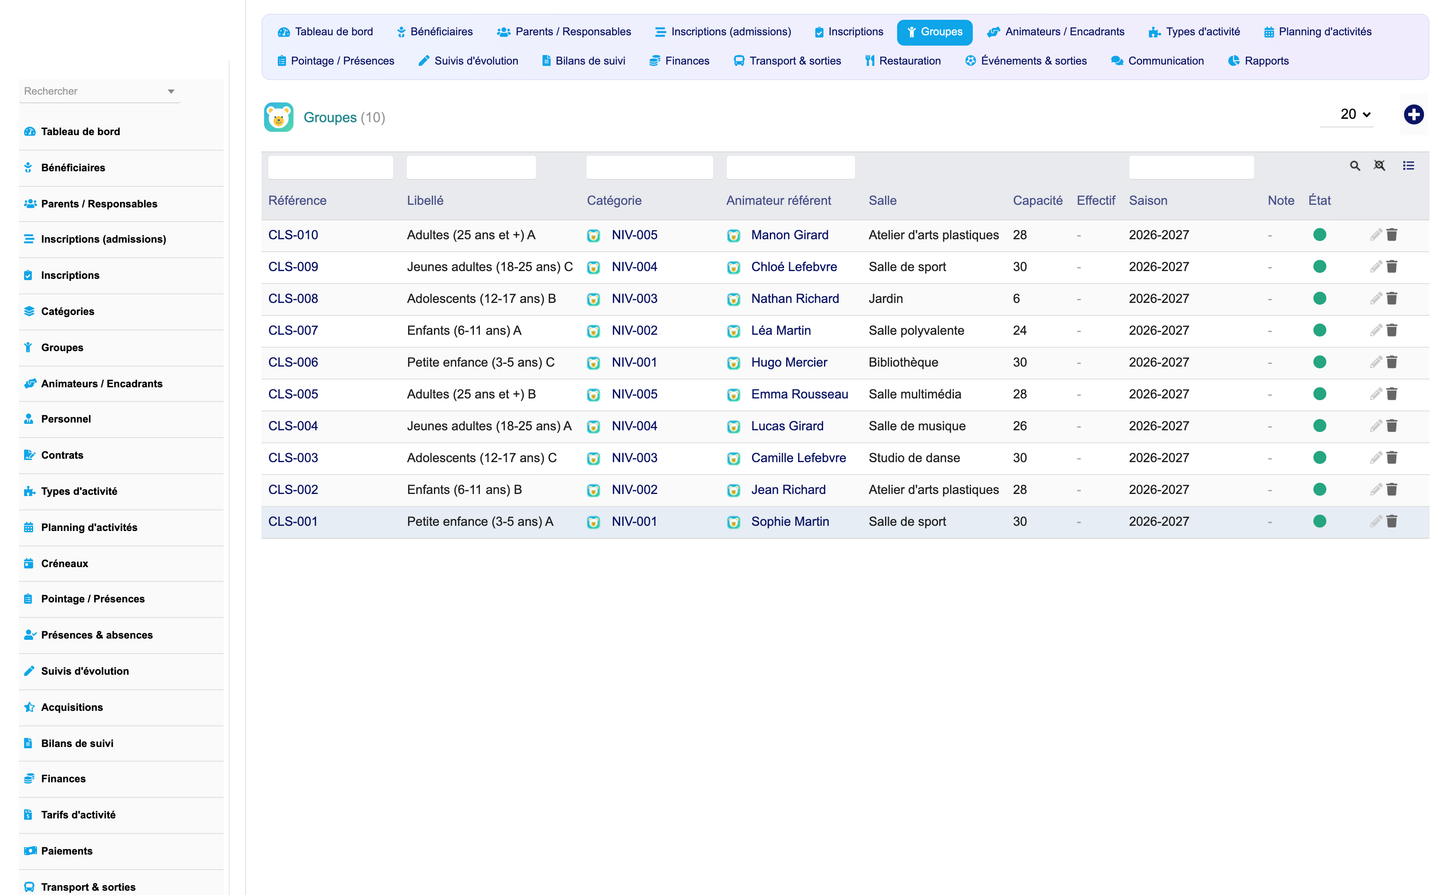1445x895 pixels.
Task: Click label Enfants (6-11 ans) A
Action: click(x=464, y=330)
